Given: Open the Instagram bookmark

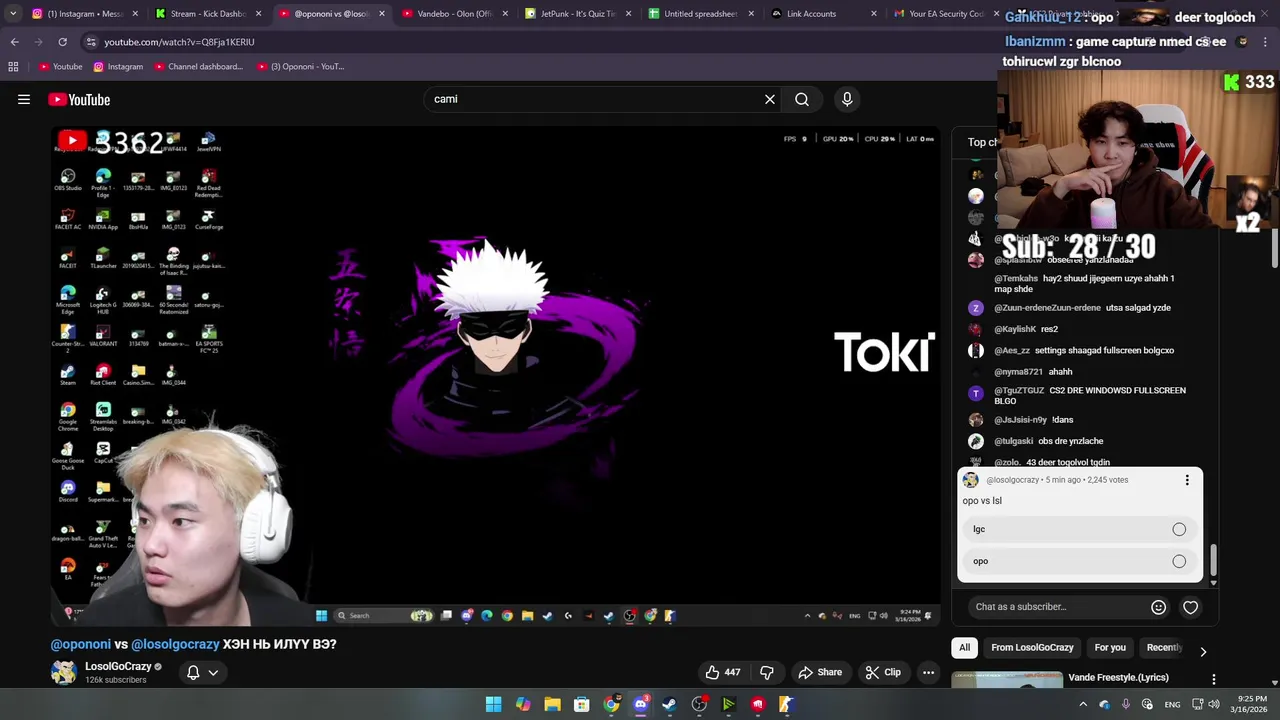Looking at the screenshot, I should pos(118,66).
